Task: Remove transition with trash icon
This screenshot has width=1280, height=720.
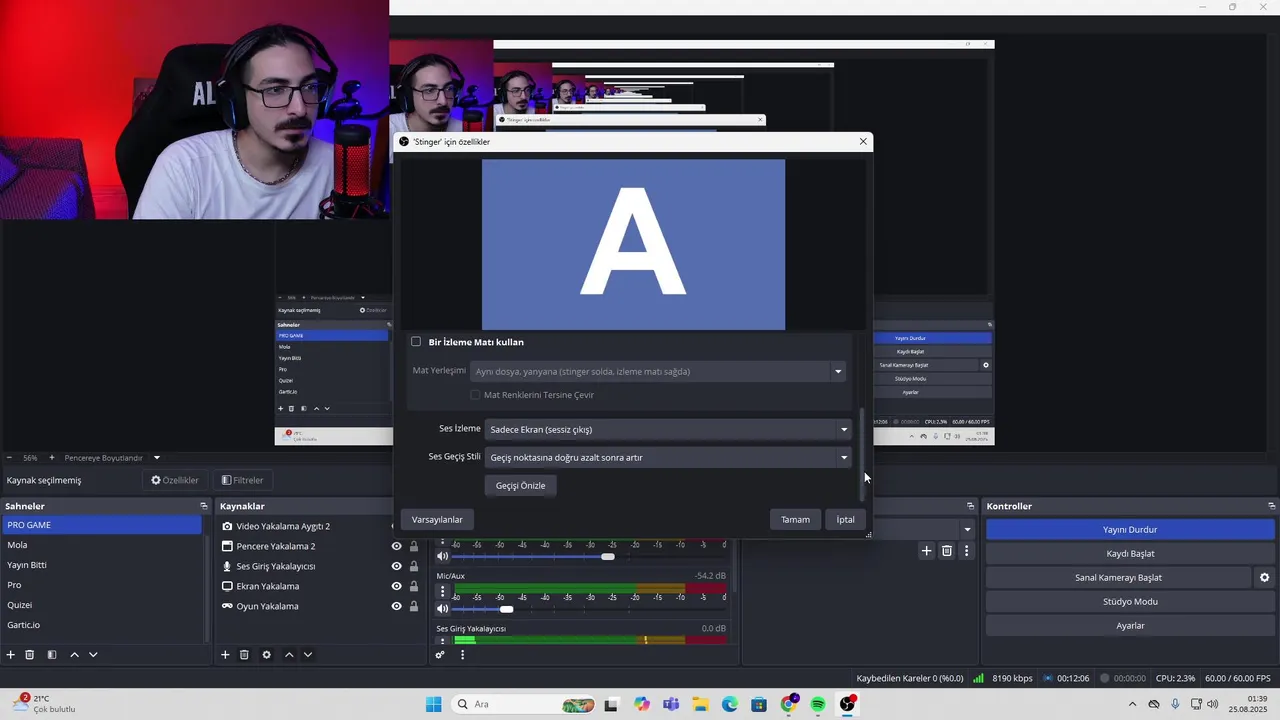Action: click(947, 551)
